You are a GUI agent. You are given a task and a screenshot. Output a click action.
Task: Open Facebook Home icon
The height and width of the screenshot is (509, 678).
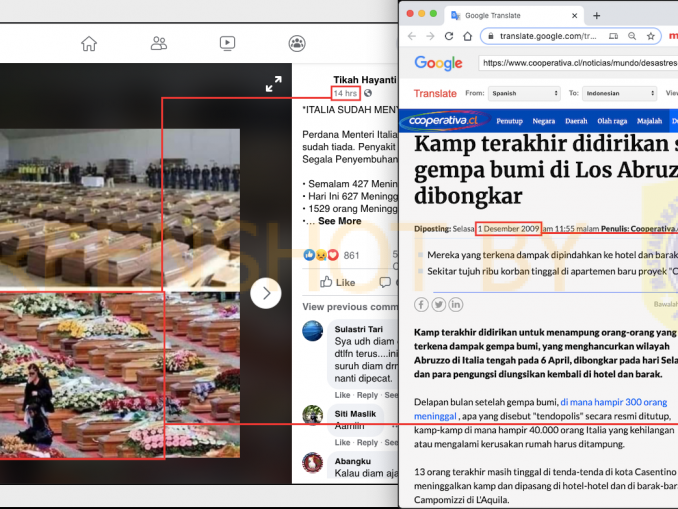click(x=89, y=44)
